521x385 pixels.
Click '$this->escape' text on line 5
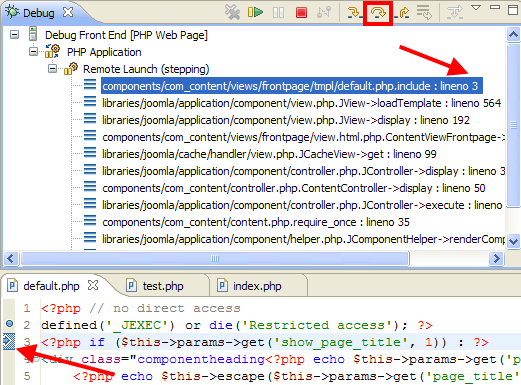[x=215, y=376]
